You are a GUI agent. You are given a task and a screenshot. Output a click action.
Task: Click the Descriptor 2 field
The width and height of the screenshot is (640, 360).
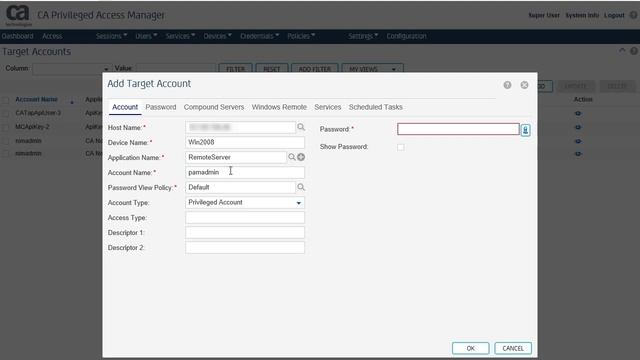[245, 247]
